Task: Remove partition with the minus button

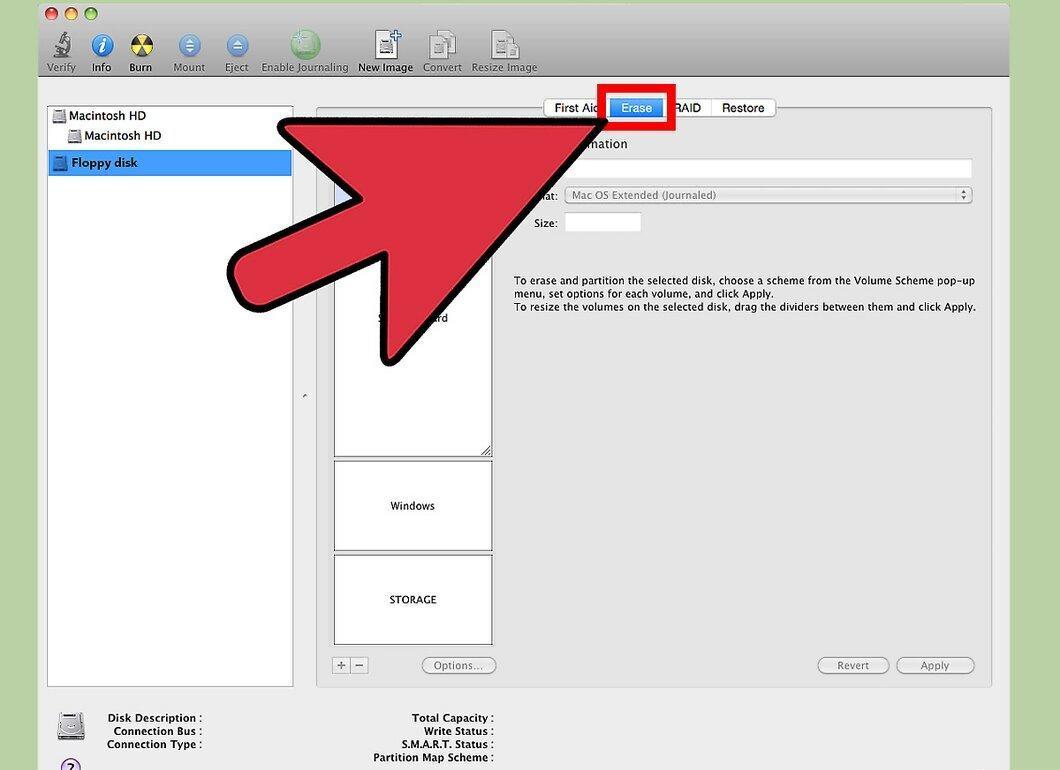Action: pos(360,665)
